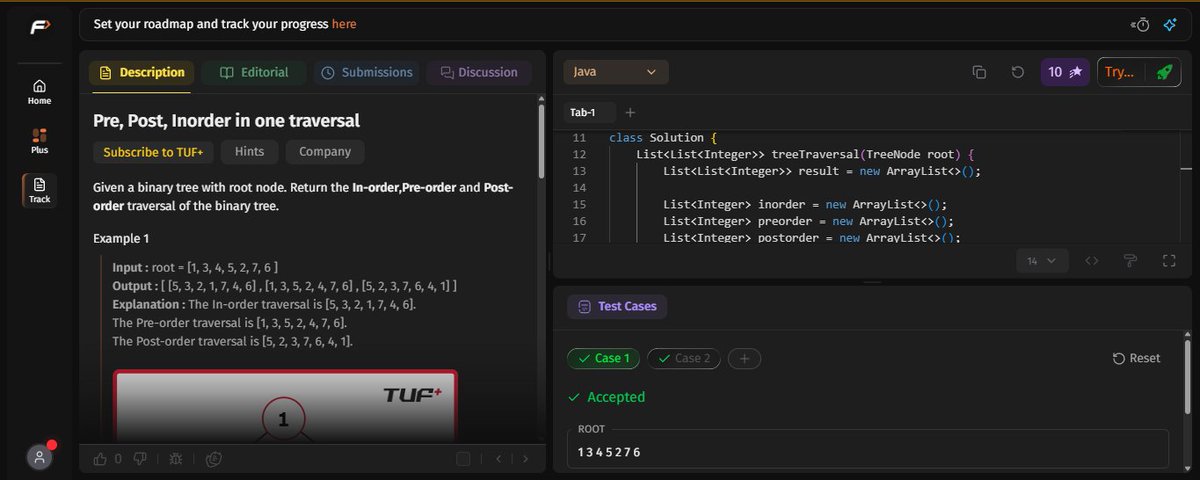Click the Try... button
The height and width of the screenshot is (480, 1200).
[1122, 72]
